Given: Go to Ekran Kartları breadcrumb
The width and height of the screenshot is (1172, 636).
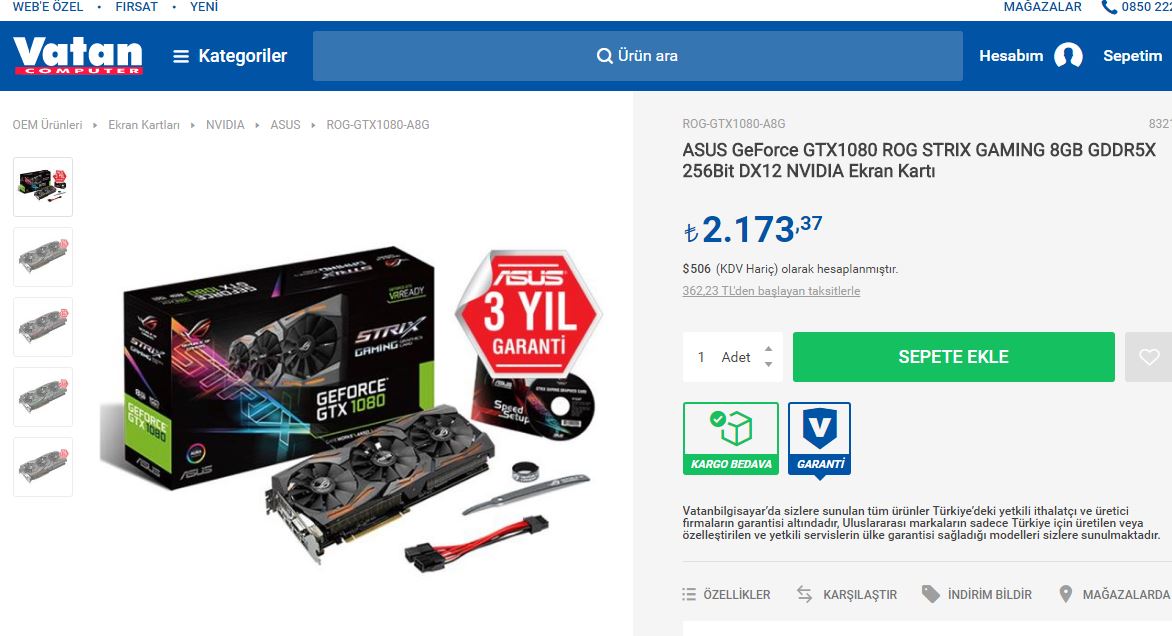Looking at the screenshot, I should pos(144,125).
